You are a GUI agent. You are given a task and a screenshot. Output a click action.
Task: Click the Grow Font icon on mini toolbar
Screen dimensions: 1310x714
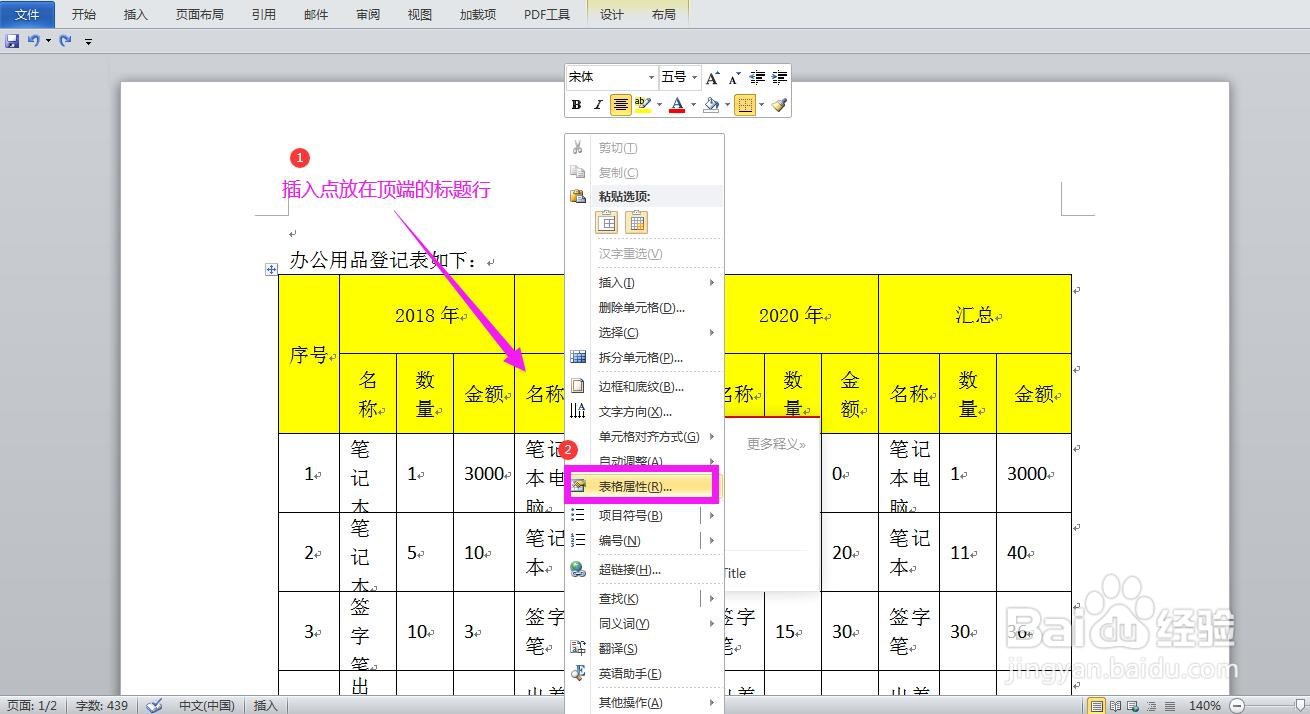point(712,77)
